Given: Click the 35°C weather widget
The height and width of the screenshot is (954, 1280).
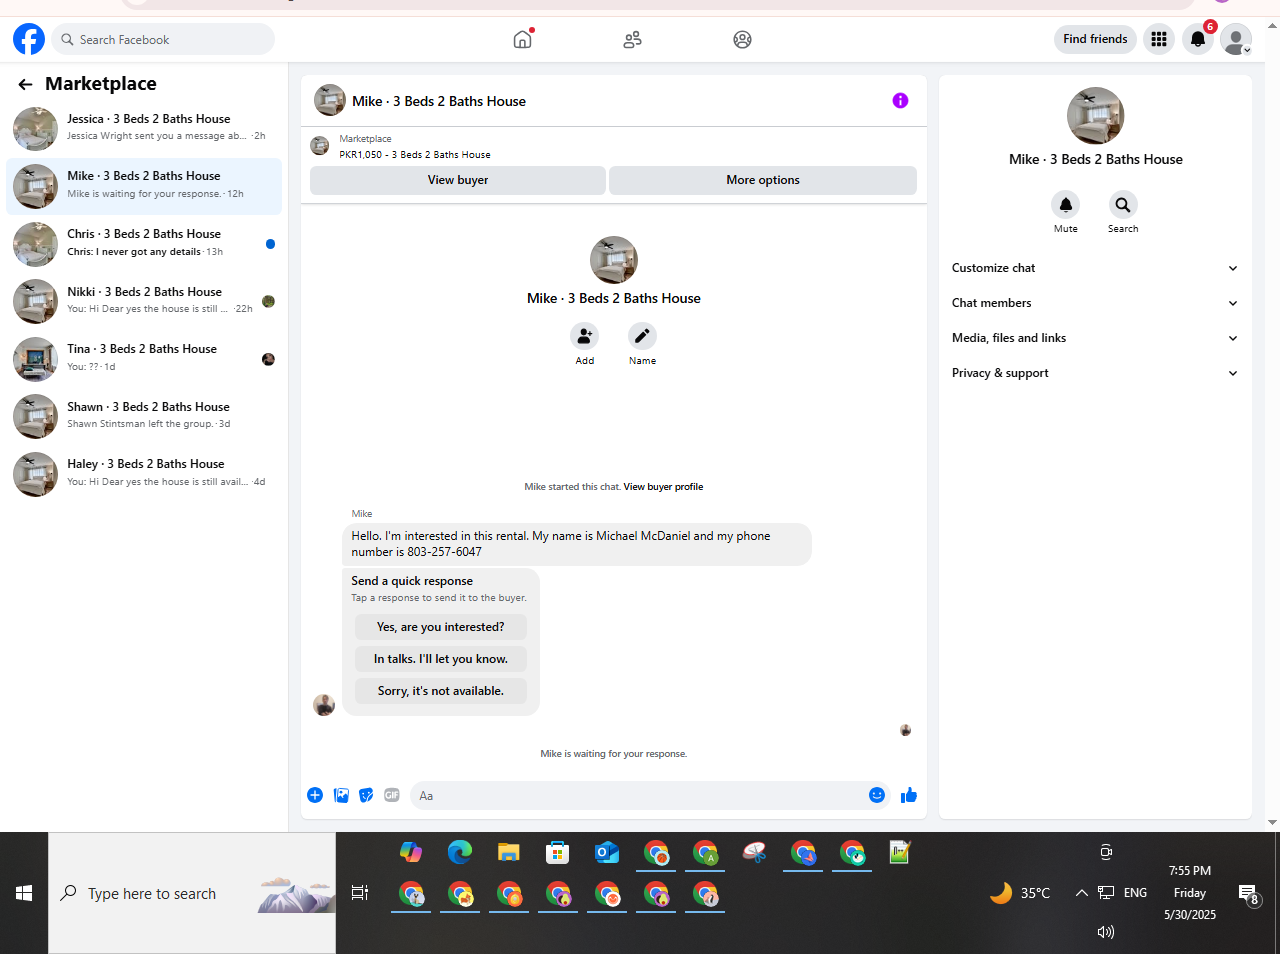Looking at the screenshot, I should (x=1020, y=893).
